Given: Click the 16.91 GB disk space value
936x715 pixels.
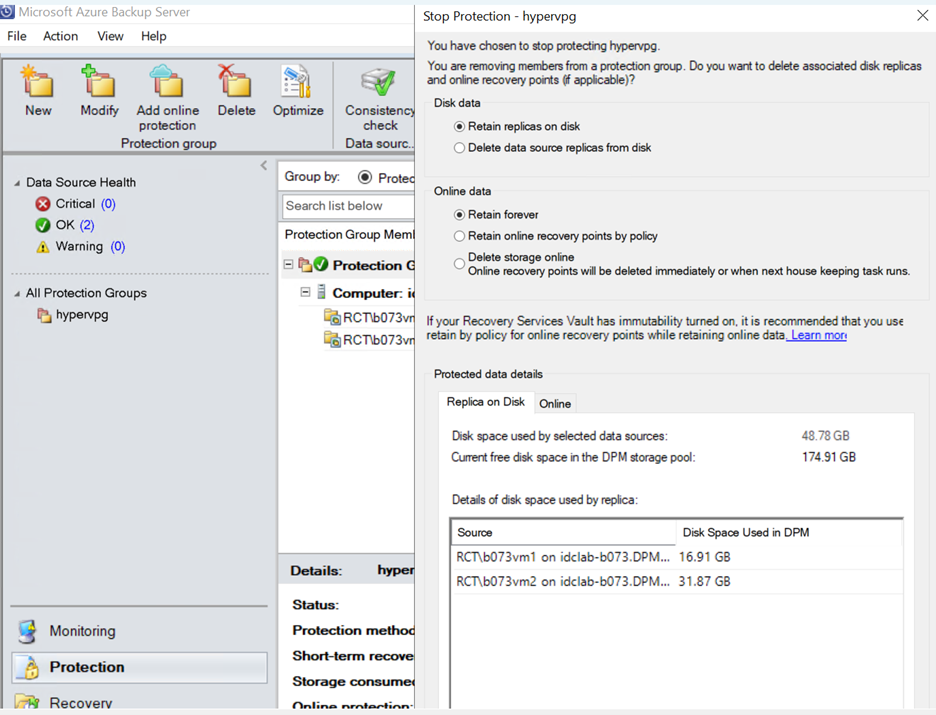Looking at the screenshot, I should pos(704,557).
